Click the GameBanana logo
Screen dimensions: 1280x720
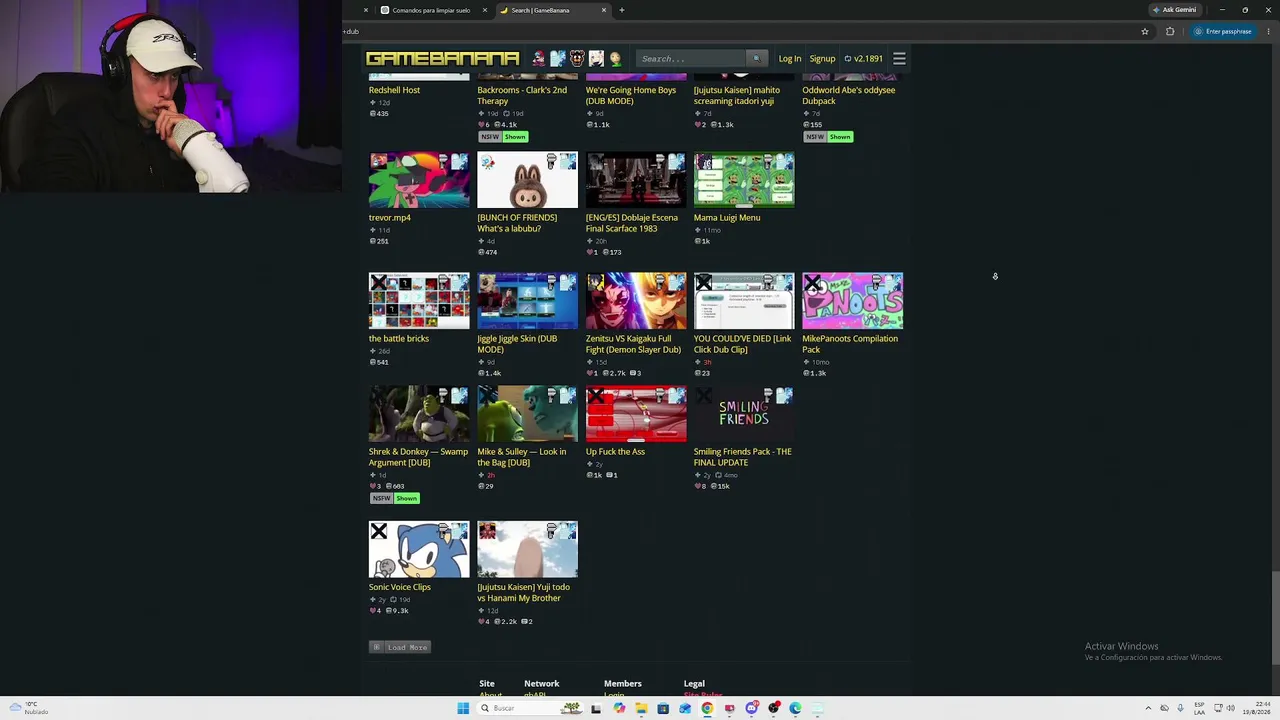point(442,58)
